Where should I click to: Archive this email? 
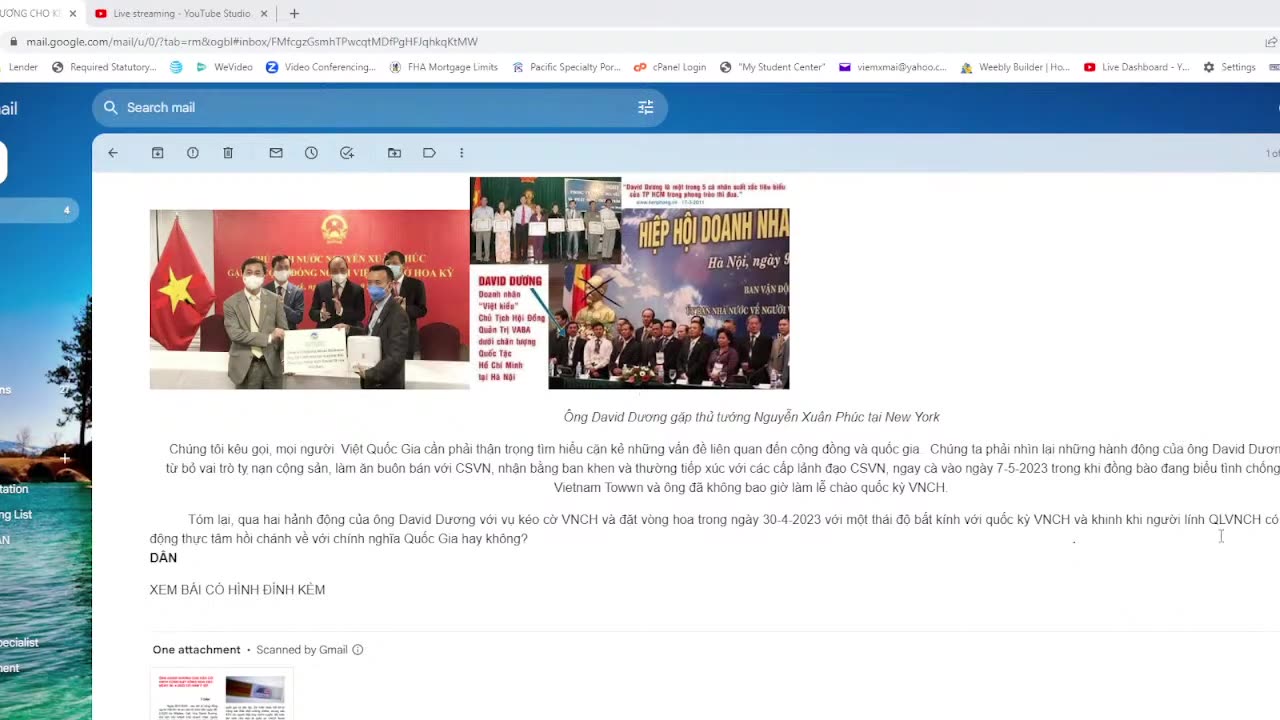(x=157, y=153)
